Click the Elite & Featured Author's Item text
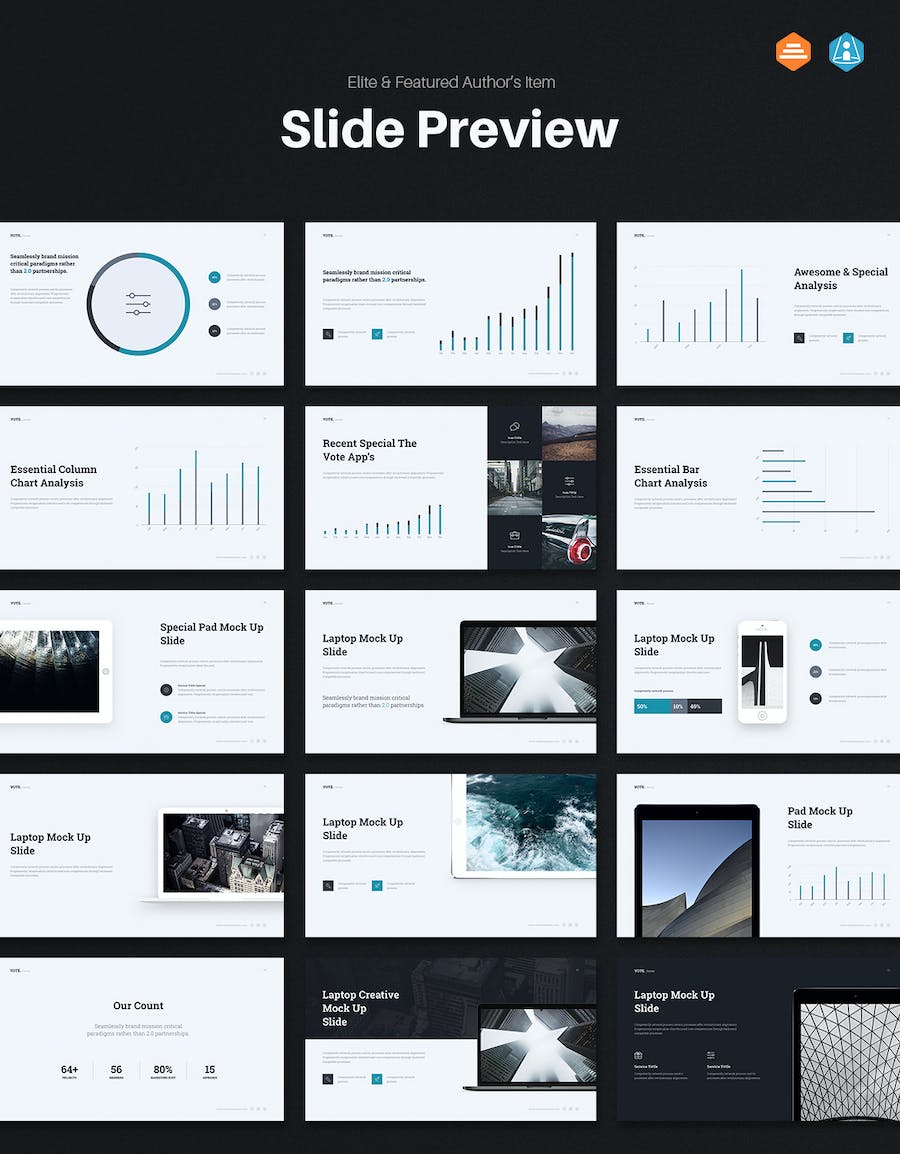The height and width of the screenshot is (1154, 900). pos(450,82)
